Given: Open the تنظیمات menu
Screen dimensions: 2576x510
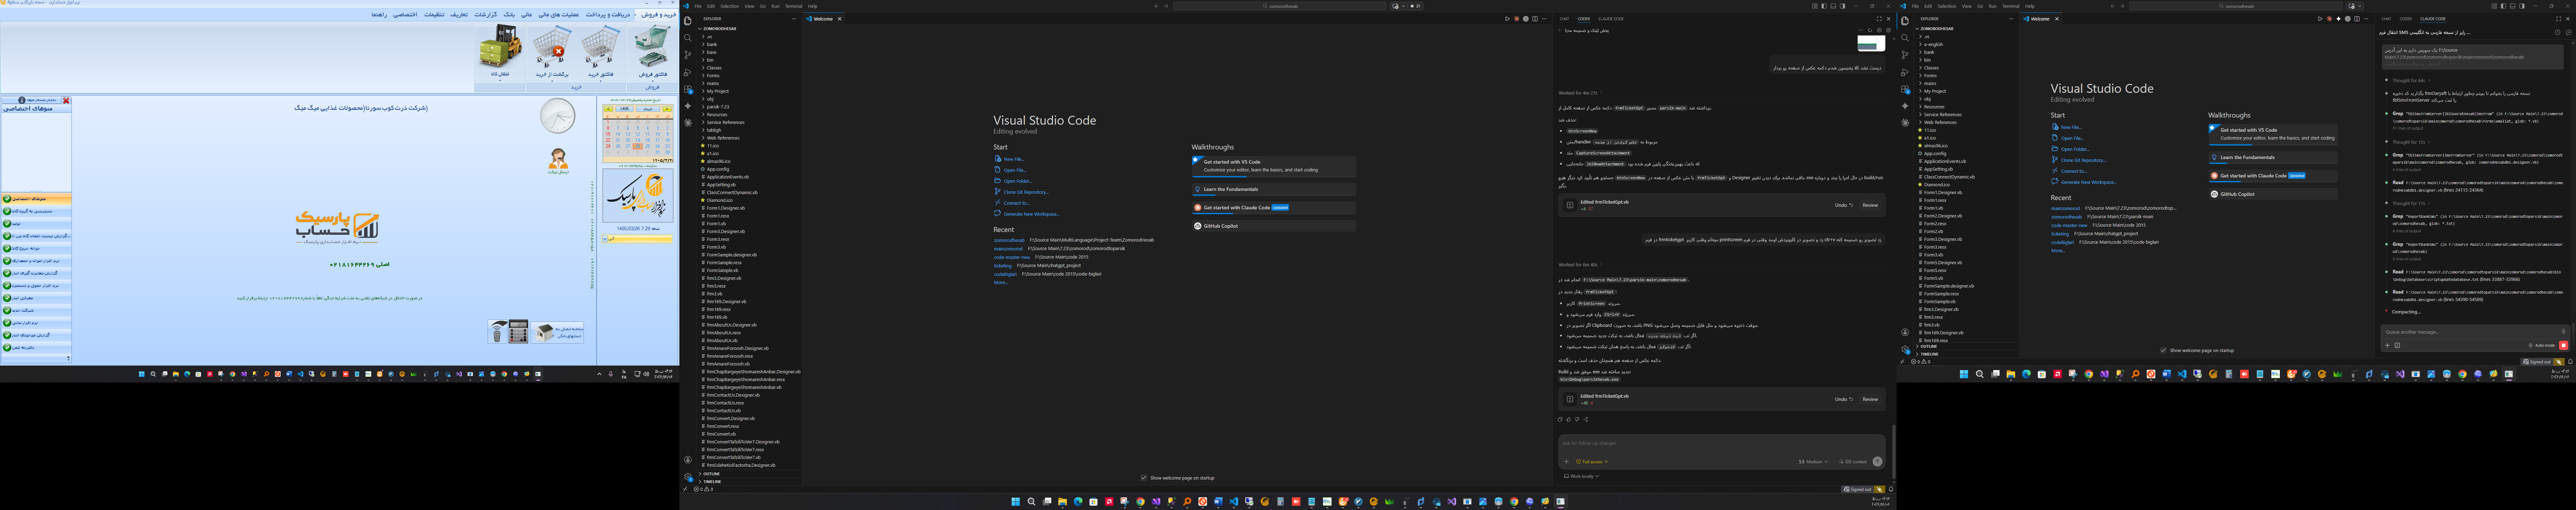Looking at the screenshot, I should pos(434,15).
